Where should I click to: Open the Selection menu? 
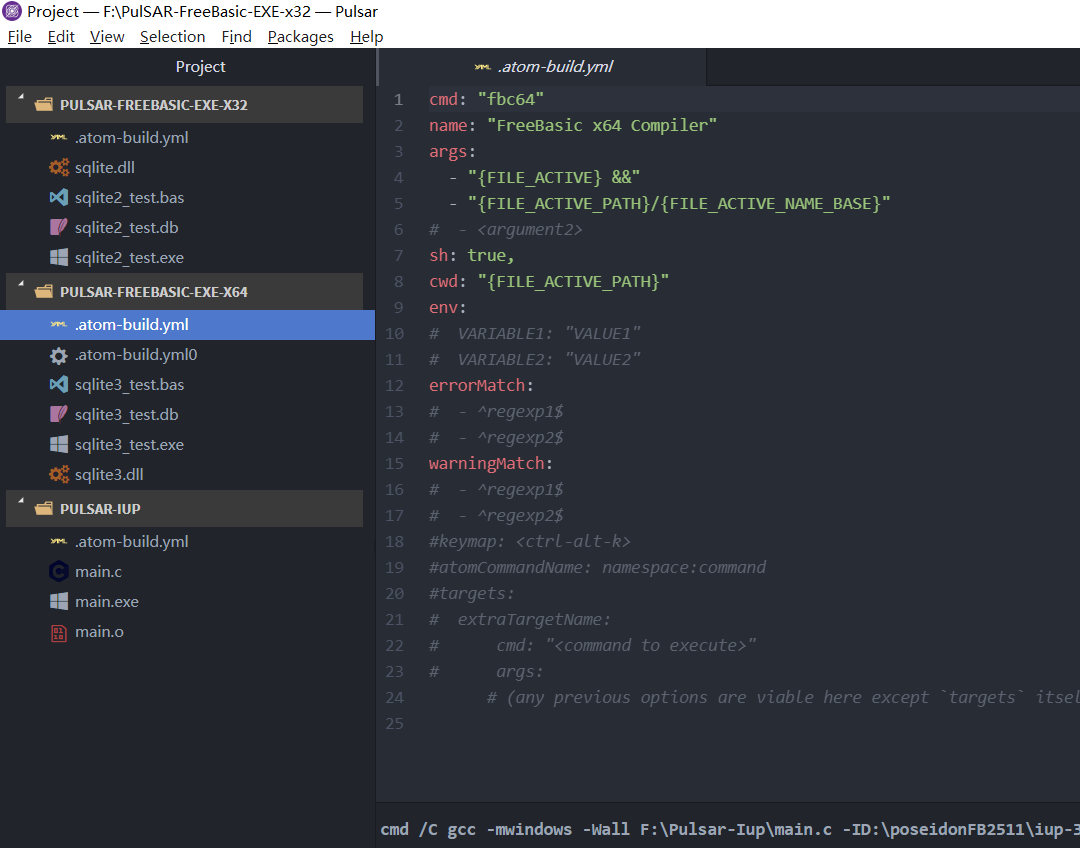(172, 37)
